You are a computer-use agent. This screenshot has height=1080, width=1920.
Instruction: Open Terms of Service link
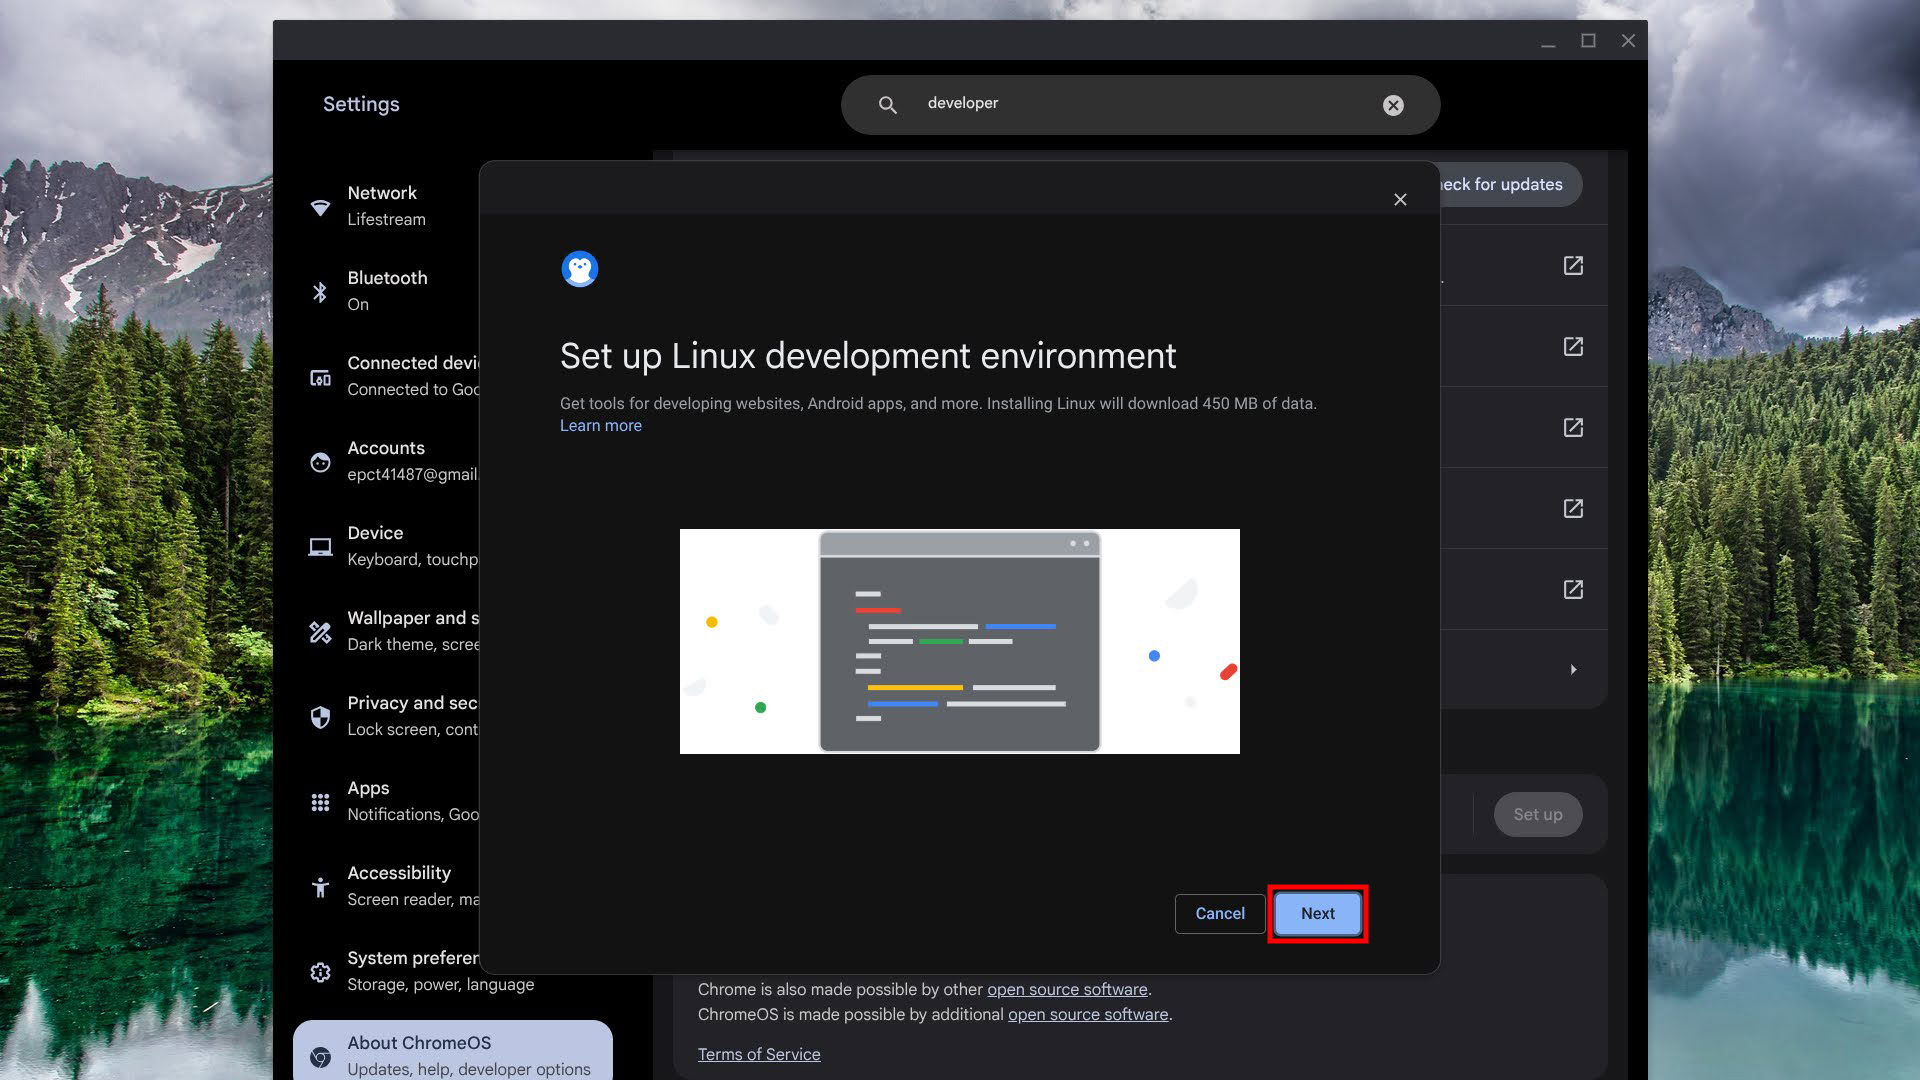point(758,1054)
